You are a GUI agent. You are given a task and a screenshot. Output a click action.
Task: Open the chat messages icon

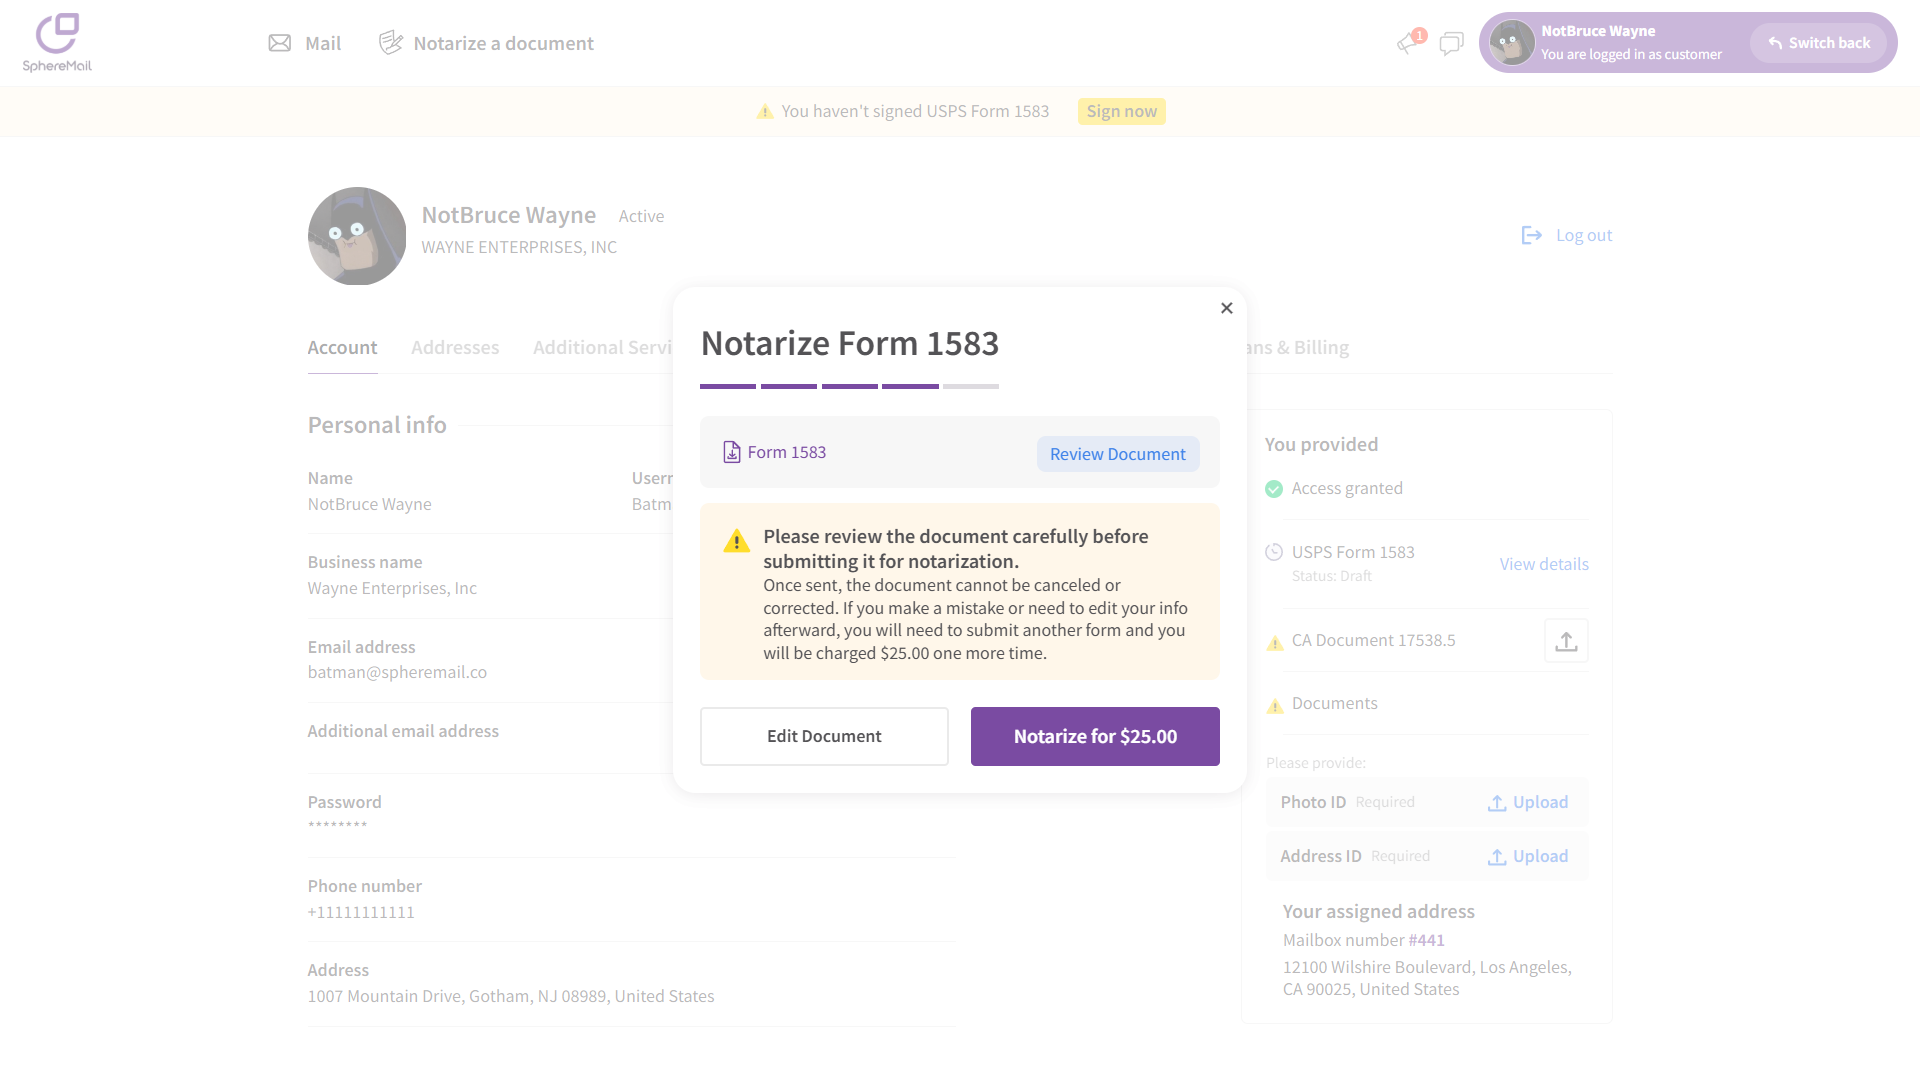tap(1451, 43)
